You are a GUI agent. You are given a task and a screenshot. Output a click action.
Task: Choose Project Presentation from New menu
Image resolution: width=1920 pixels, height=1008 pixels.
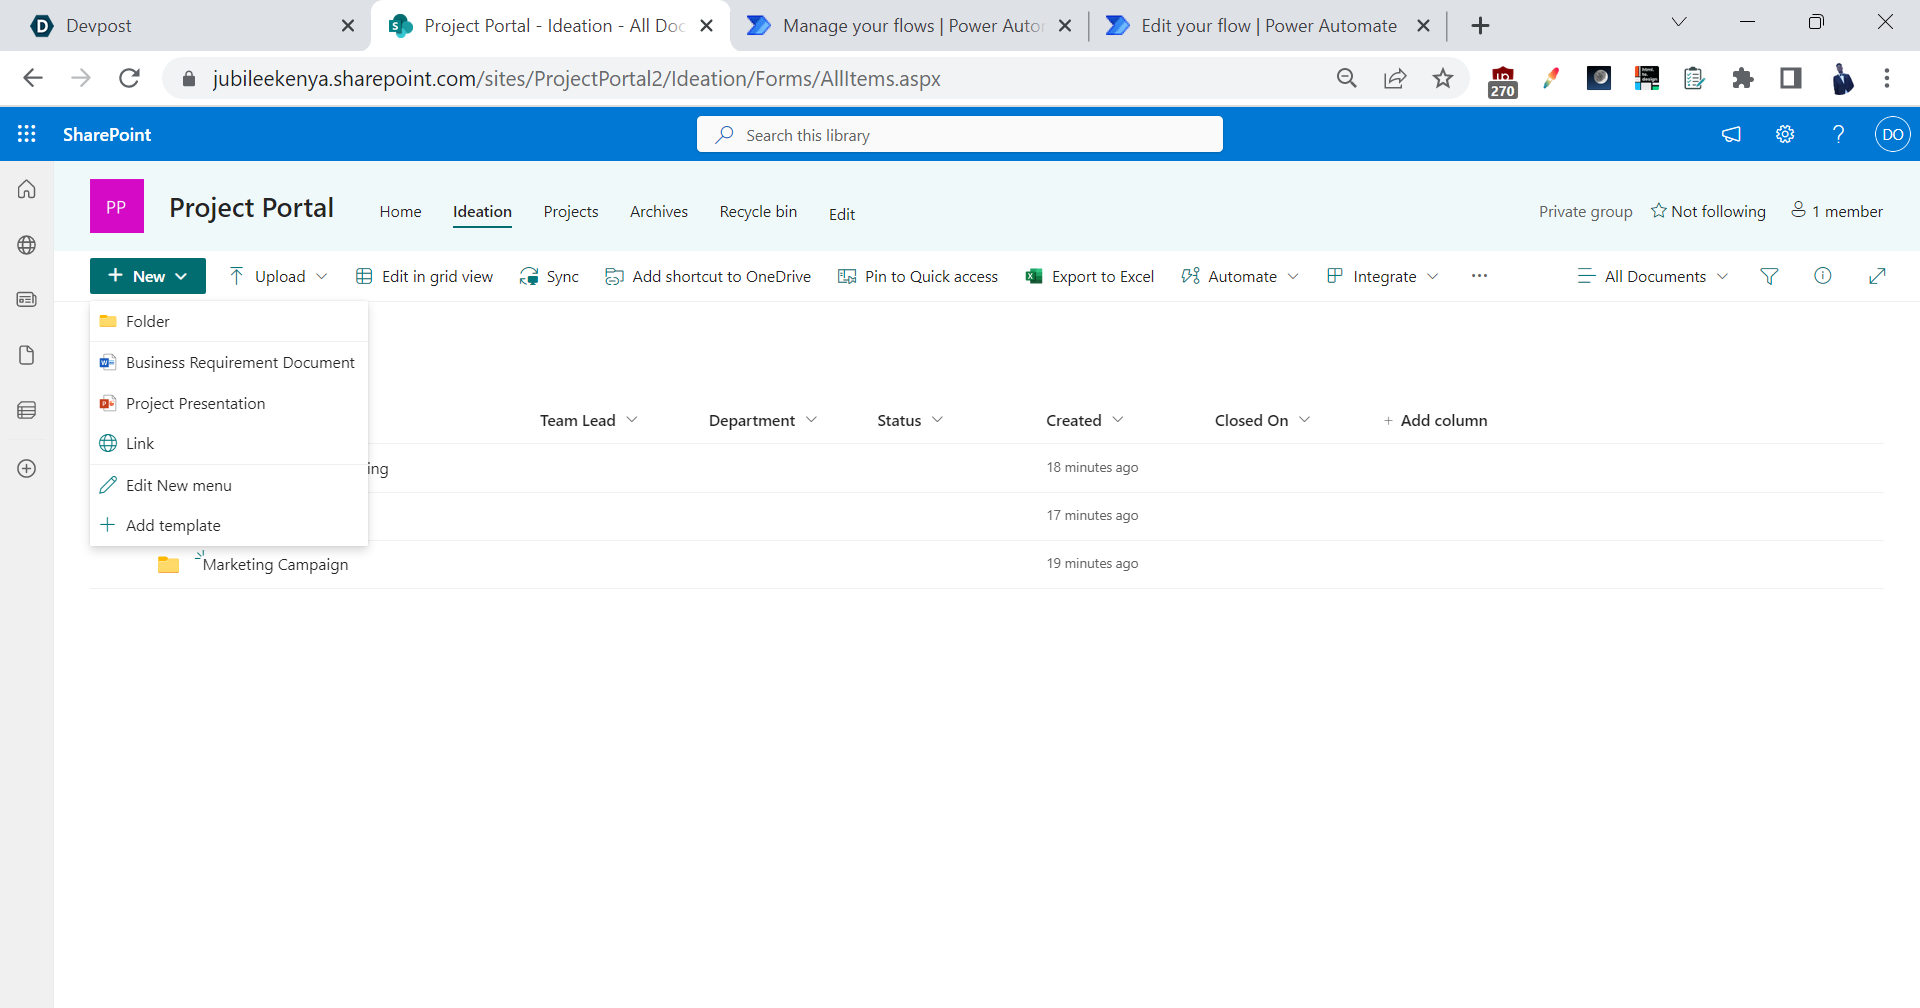click(229, 403)
